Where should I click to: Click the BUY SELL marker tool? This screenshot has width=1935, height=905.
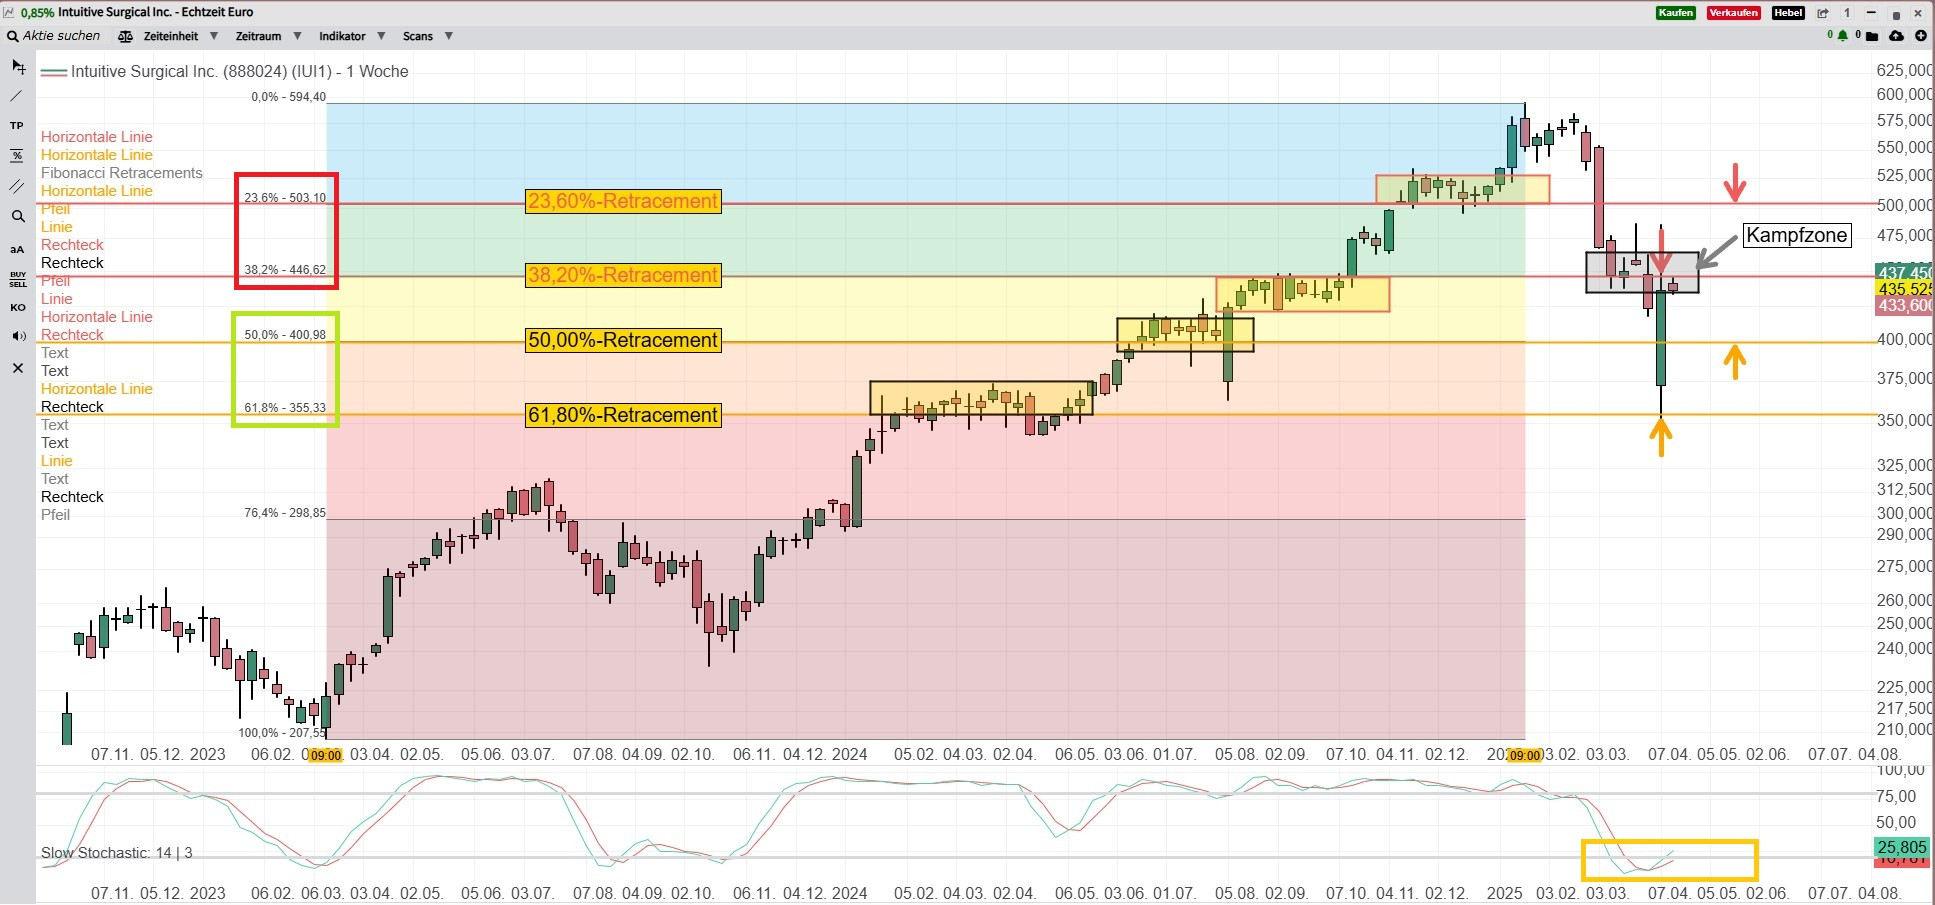(x=18, y=279)
